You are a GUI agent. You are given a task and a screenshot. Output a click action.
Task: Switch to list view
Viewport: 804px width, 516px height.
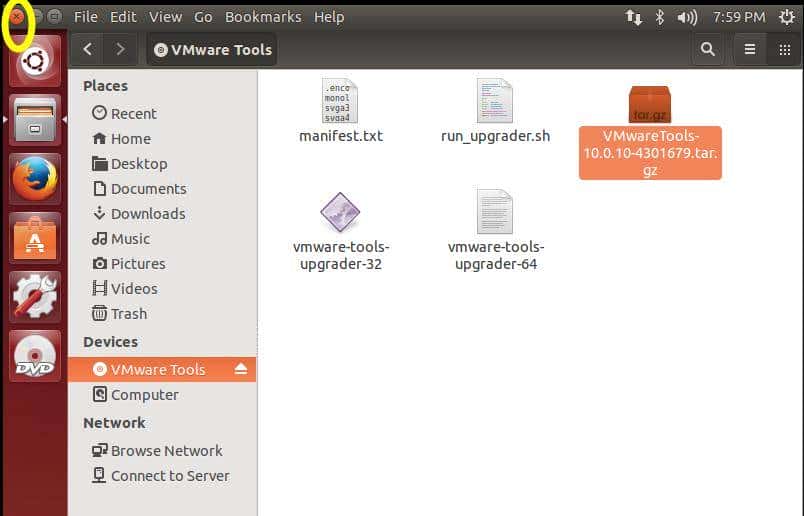pos(750,49)
